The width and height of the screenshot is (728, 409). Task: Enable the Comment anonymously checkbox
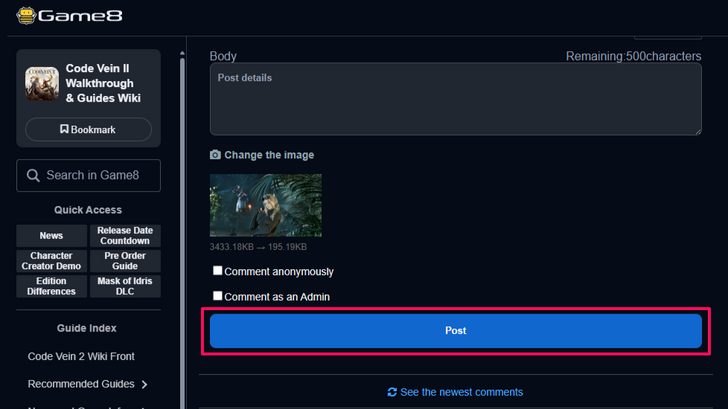pos(218,271)
